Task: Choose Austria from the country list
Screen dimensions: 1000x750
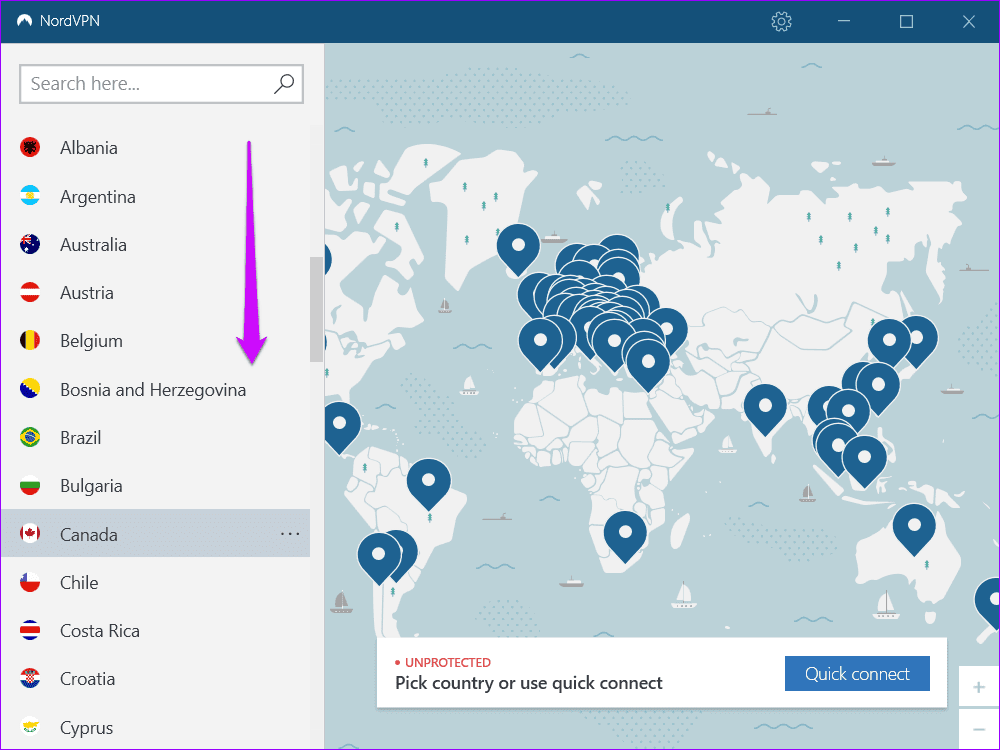Action: coord(155,293)
